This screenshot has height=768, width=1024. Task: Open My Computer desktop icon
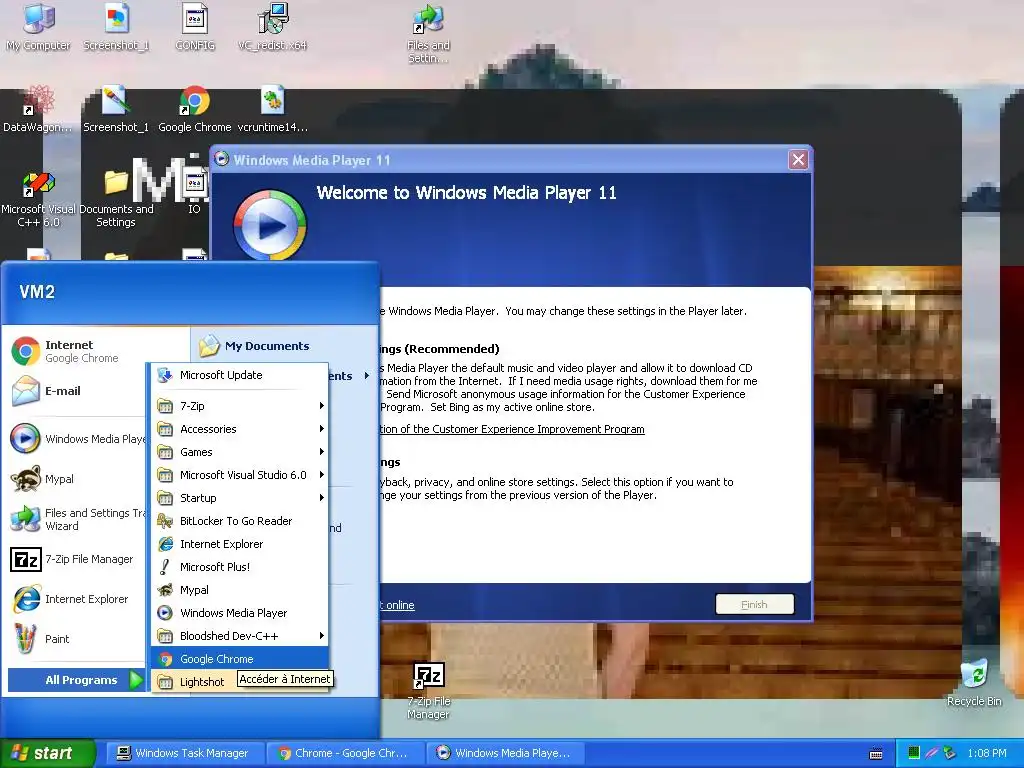coord(38,27)
